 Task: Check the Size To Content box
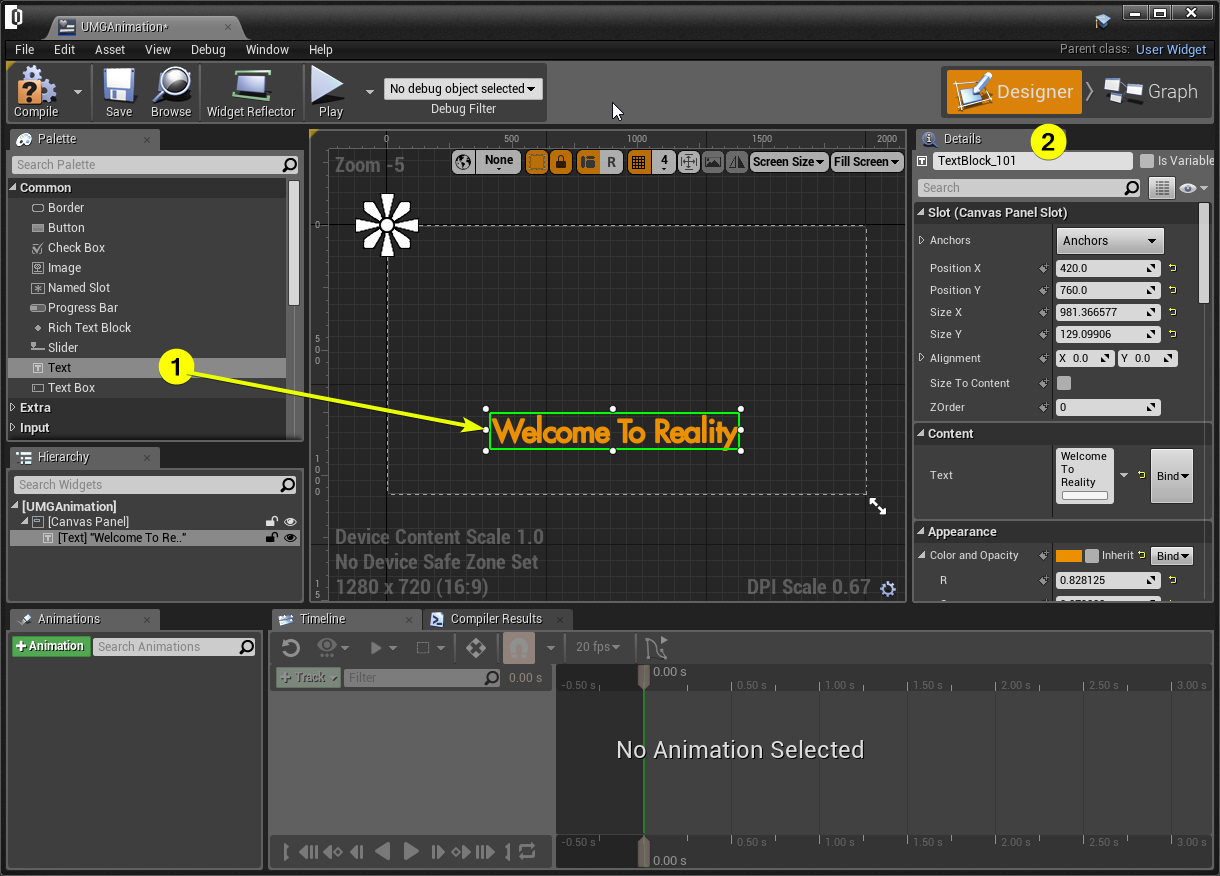1064,383
